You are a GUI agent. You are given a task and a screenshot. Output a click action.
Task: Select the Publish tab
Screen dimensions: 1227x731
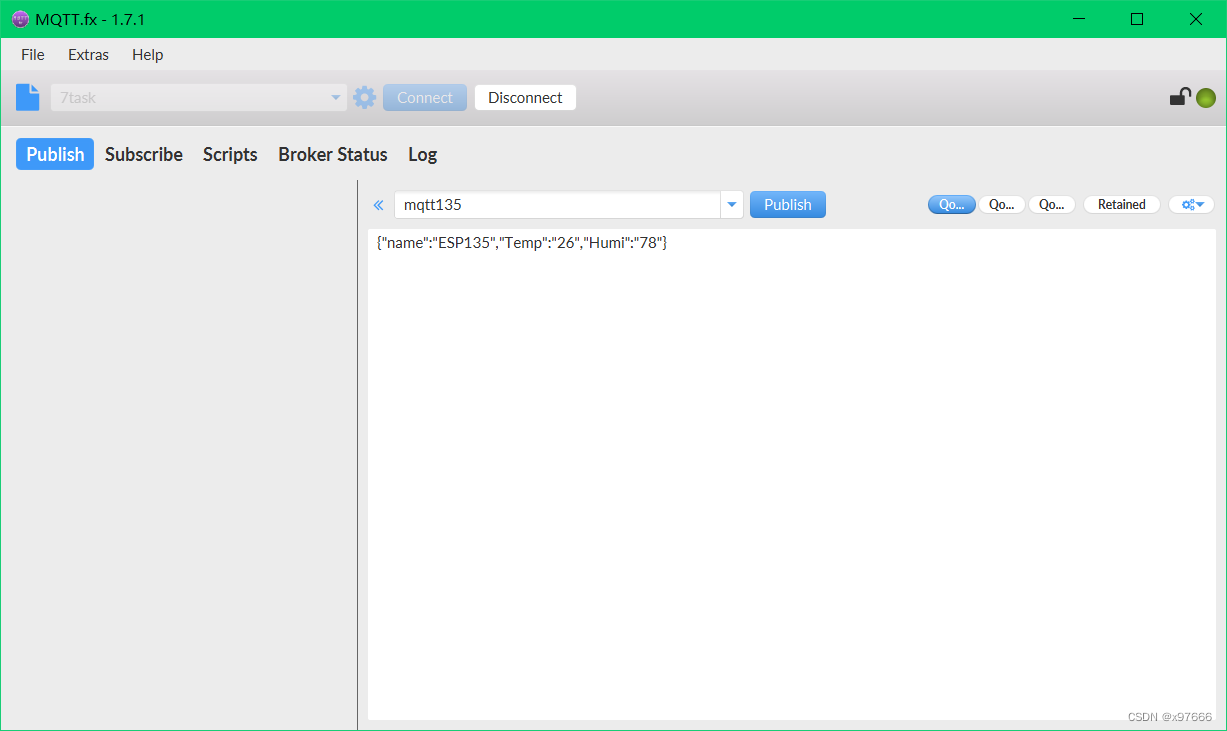[x=55, y=154]
